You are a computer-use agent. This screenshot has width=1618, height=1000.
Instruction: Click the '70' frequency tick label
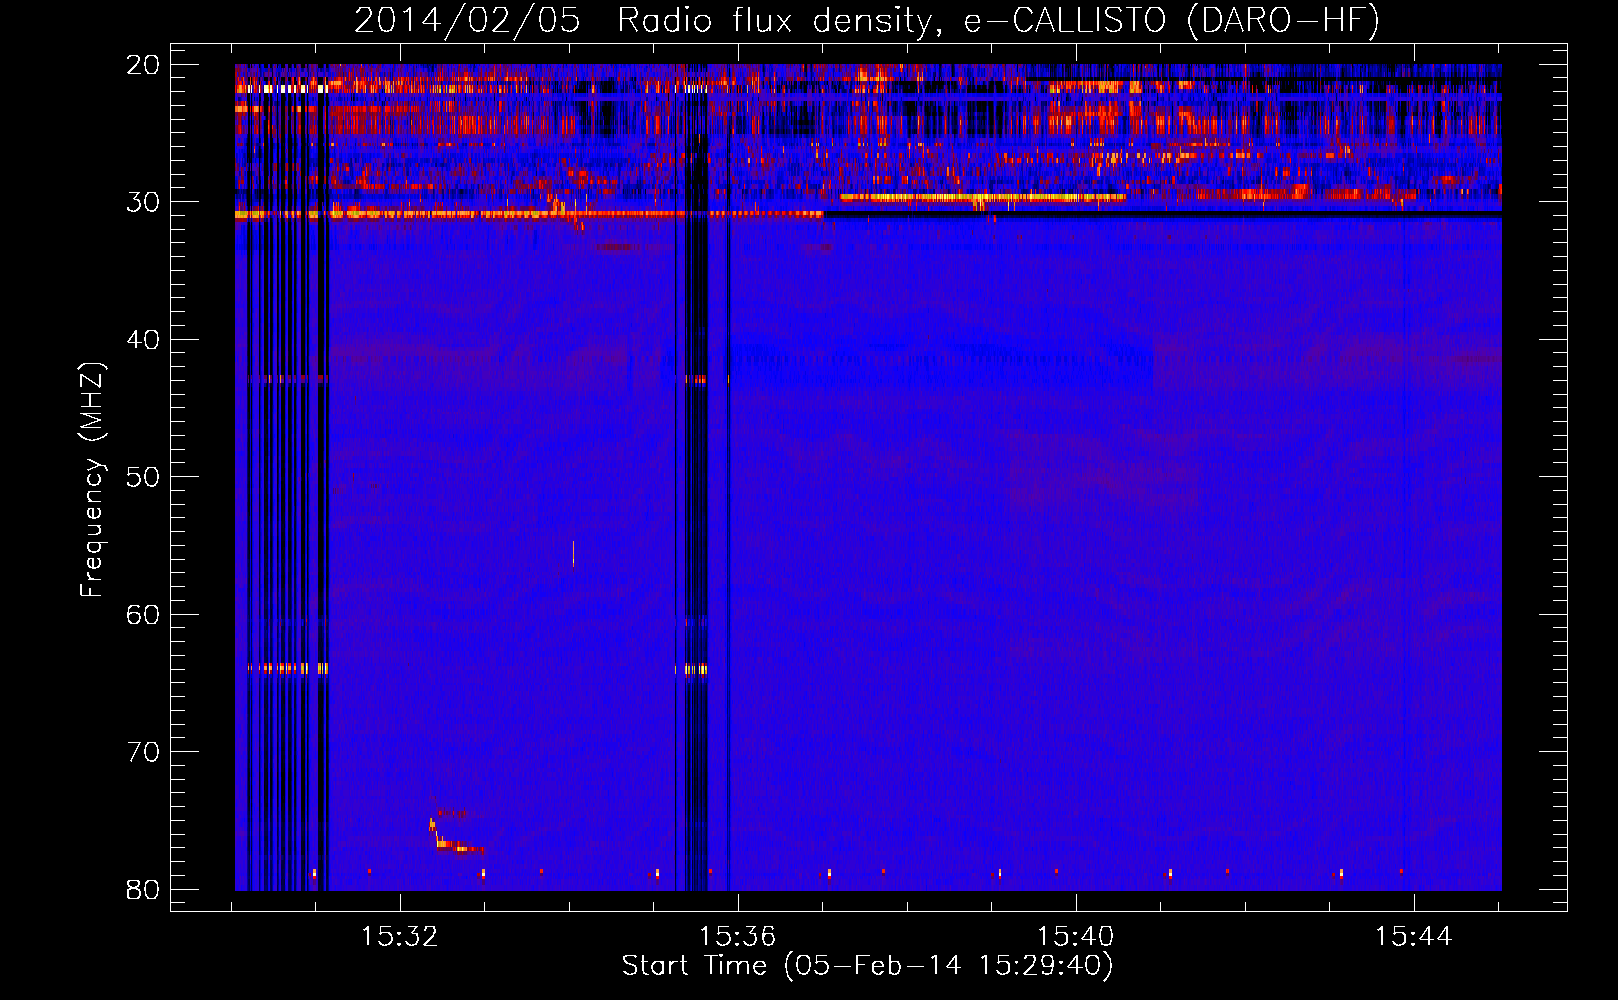pos(144,752)
